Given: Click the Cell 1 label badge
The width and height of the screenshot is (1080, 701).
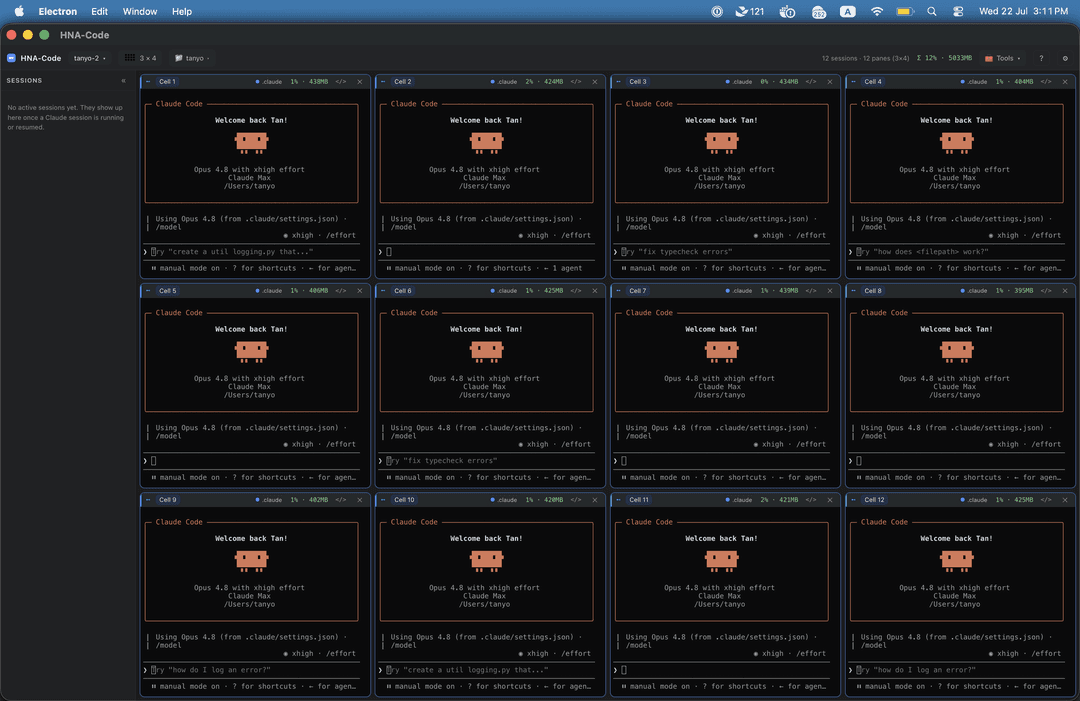Looking at the screenshot, I should click(x=167, y=82).
